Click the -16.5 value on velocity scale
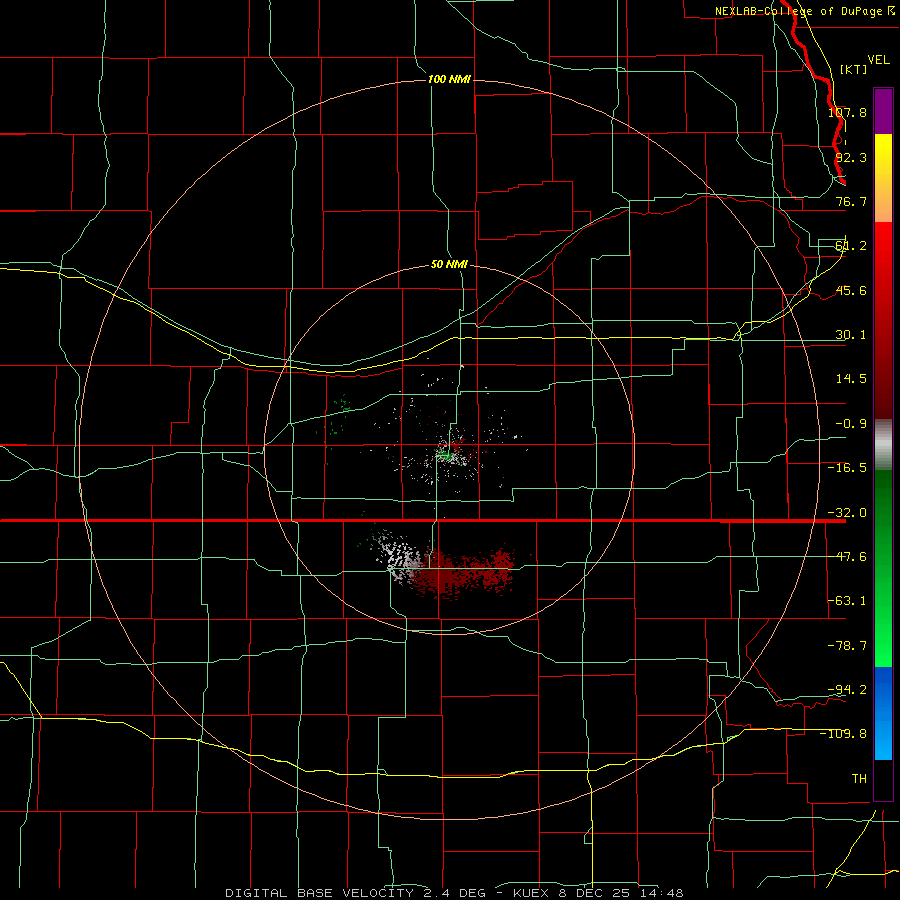Viewport: 900px width, 900px height. click(x=847, y=468)
